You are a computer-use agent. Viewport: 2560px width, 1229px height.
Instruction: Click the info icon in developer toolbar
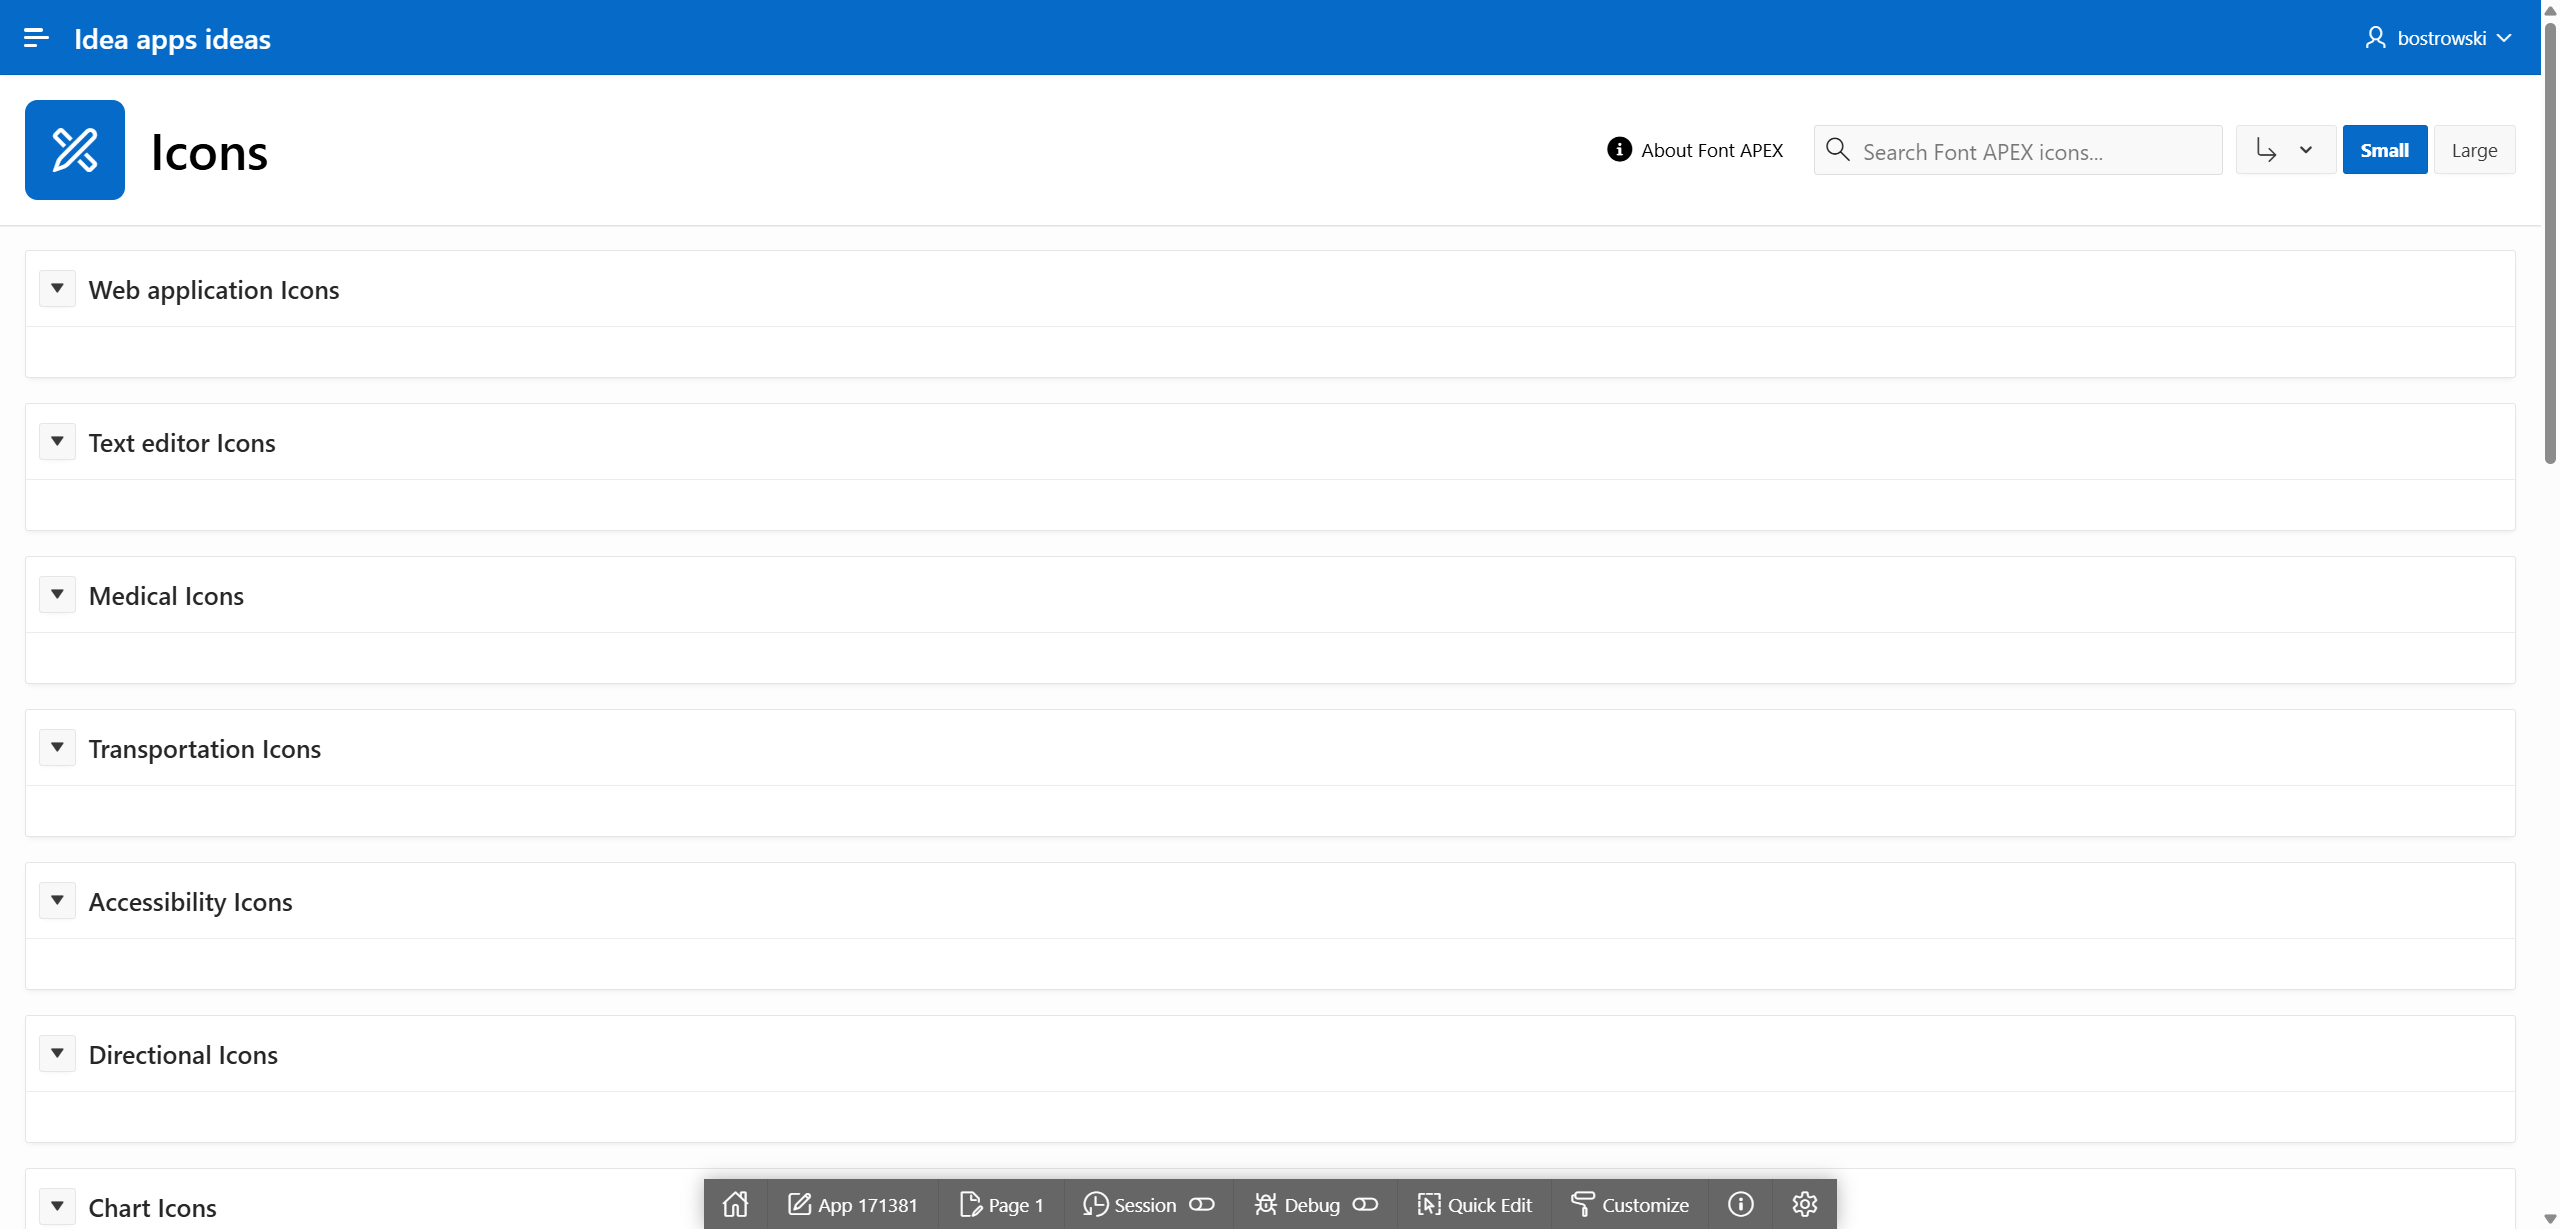(1740, 1204)
